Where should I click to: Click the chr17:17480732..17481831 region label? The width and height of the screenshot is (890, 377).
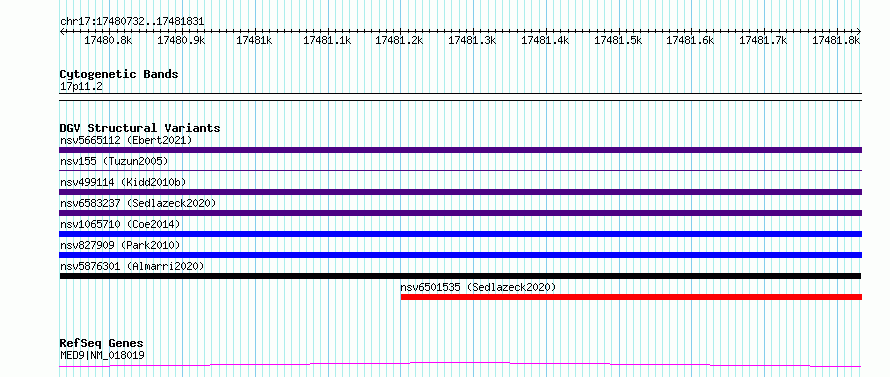(132, 22)
